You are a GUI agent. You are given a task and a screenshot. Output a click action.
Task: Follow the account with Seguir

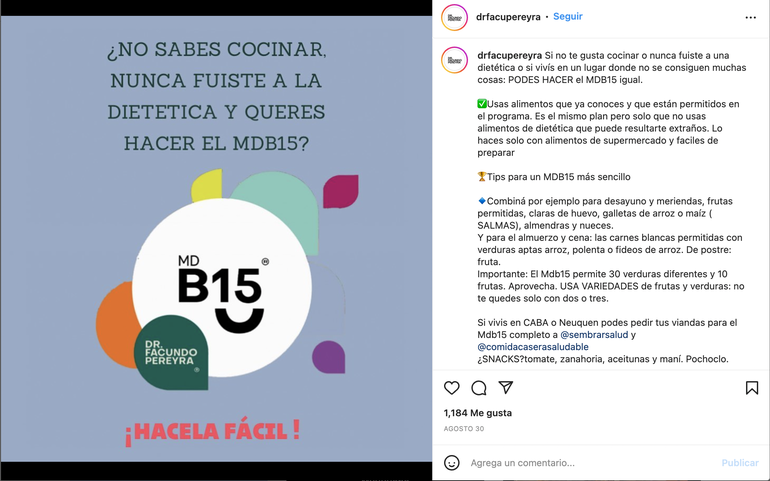tap(568, 16)
